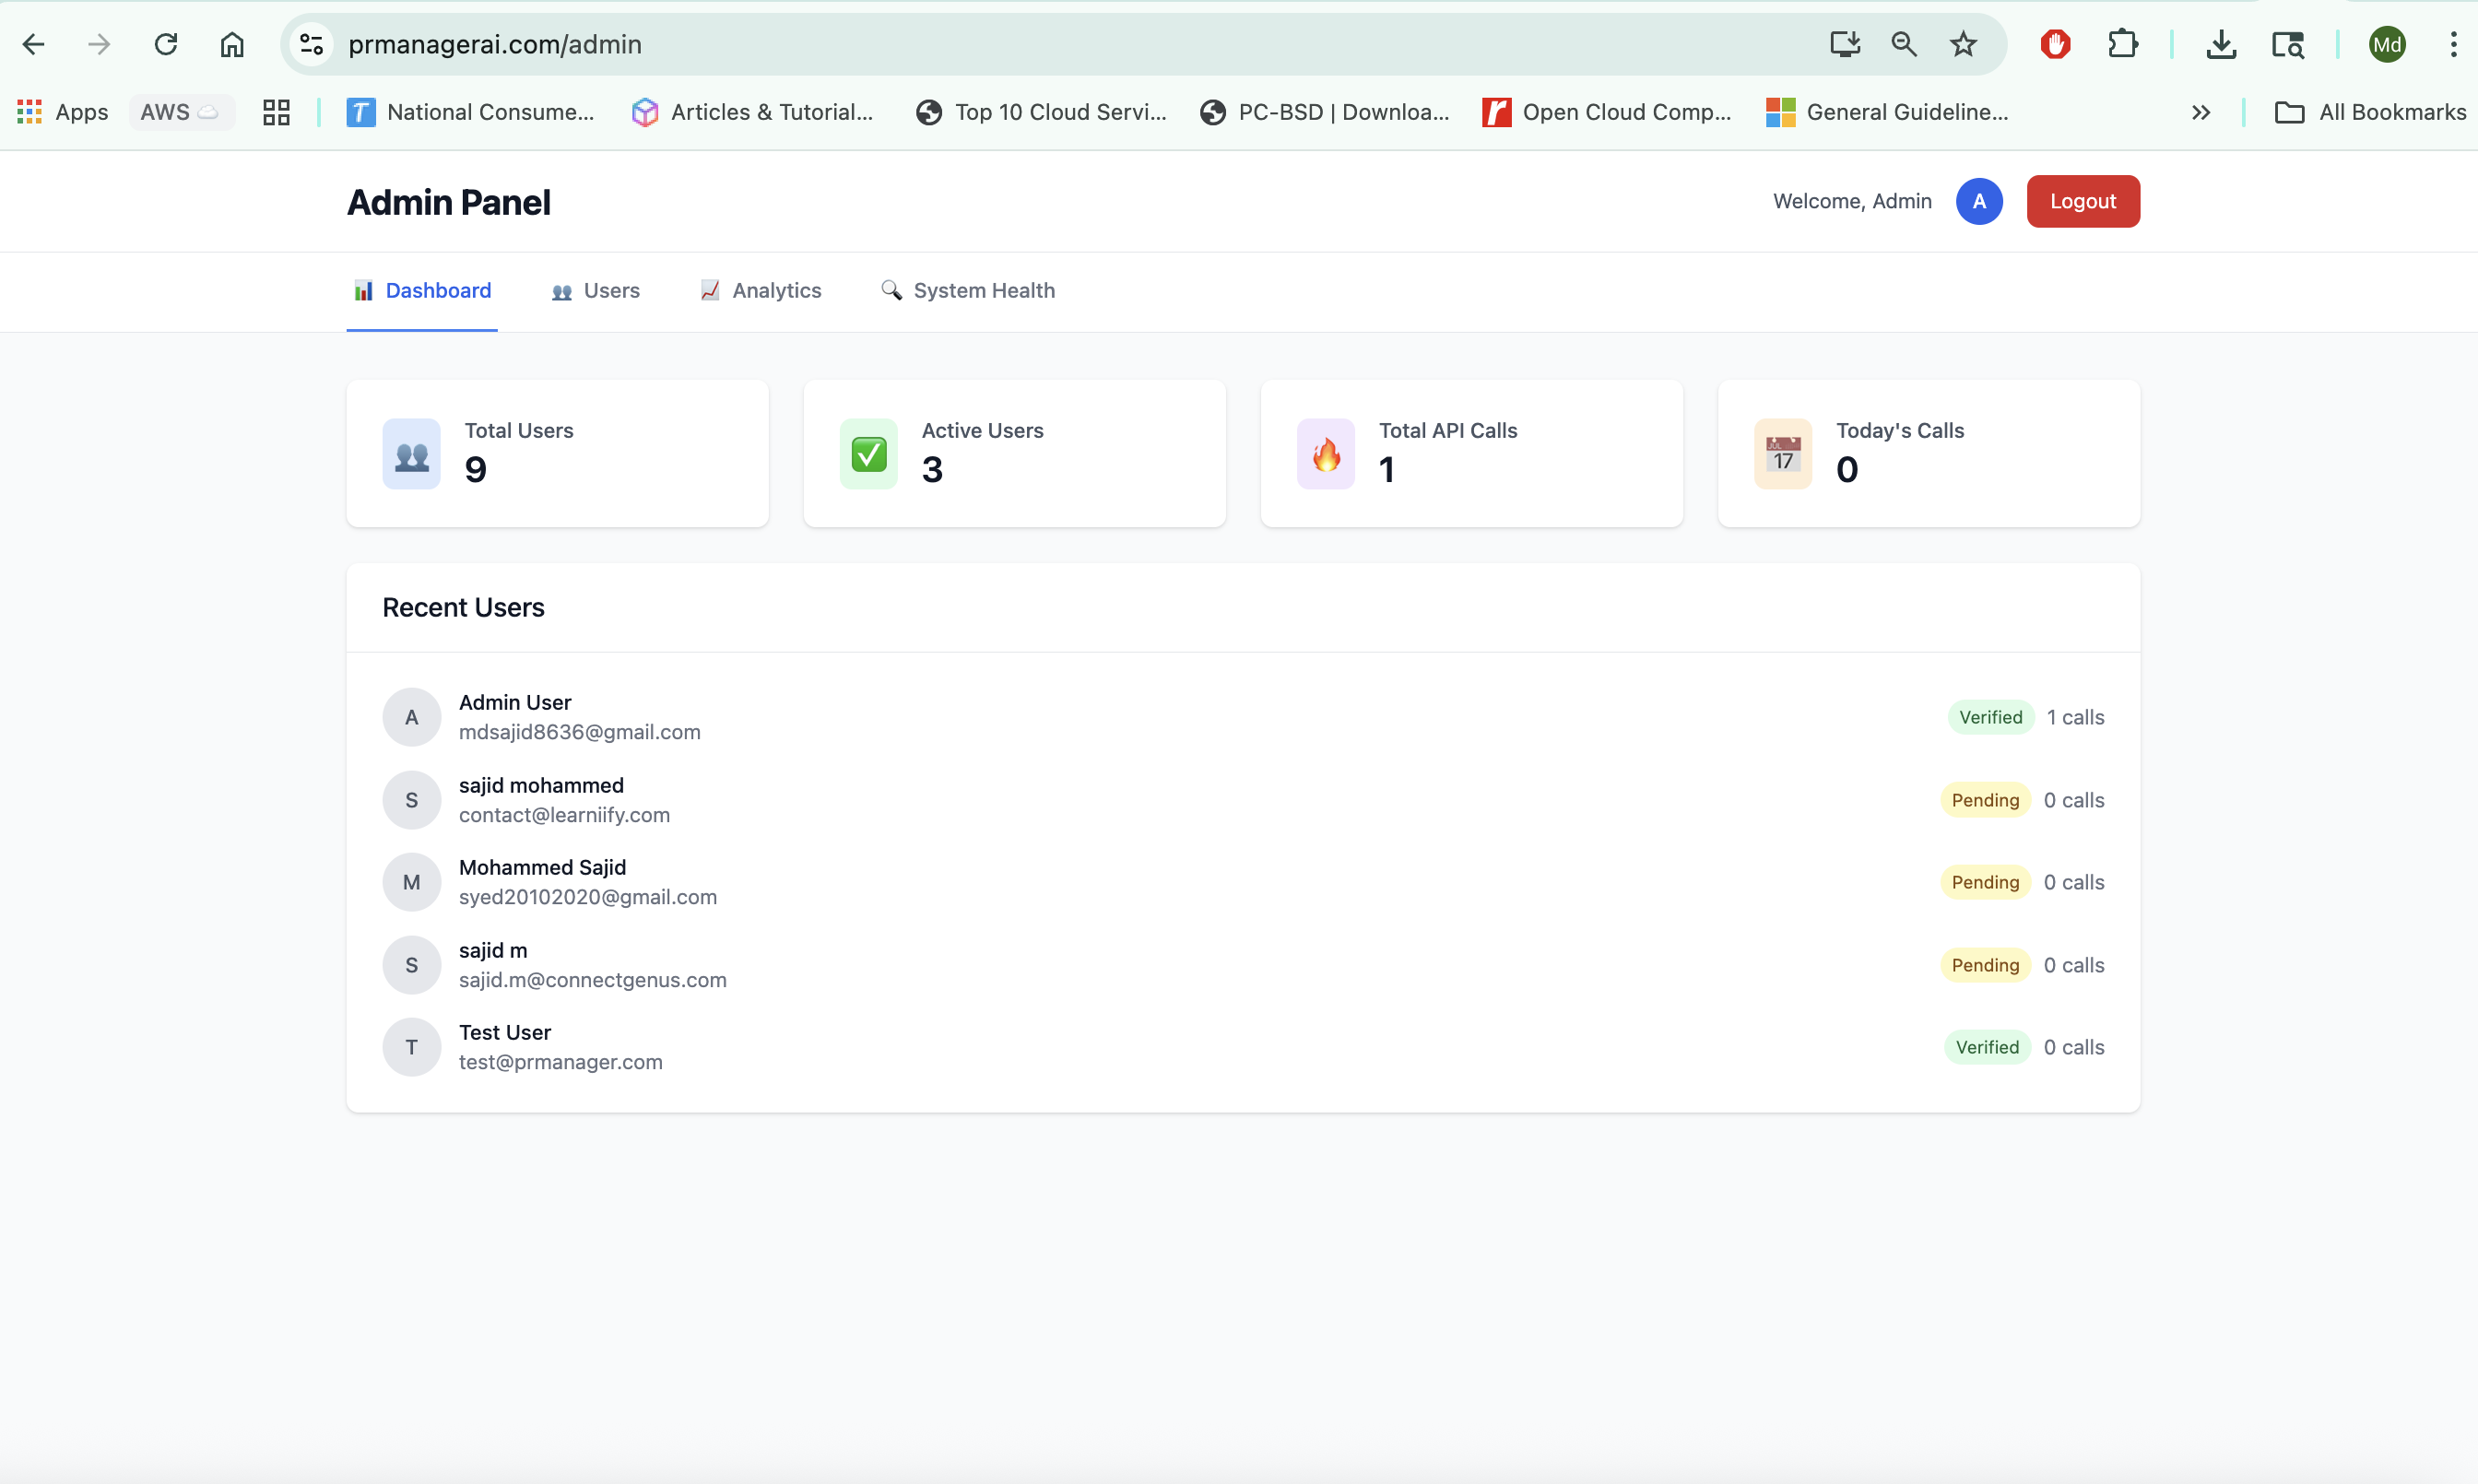Open the Analytics tab

pos(761,291)
